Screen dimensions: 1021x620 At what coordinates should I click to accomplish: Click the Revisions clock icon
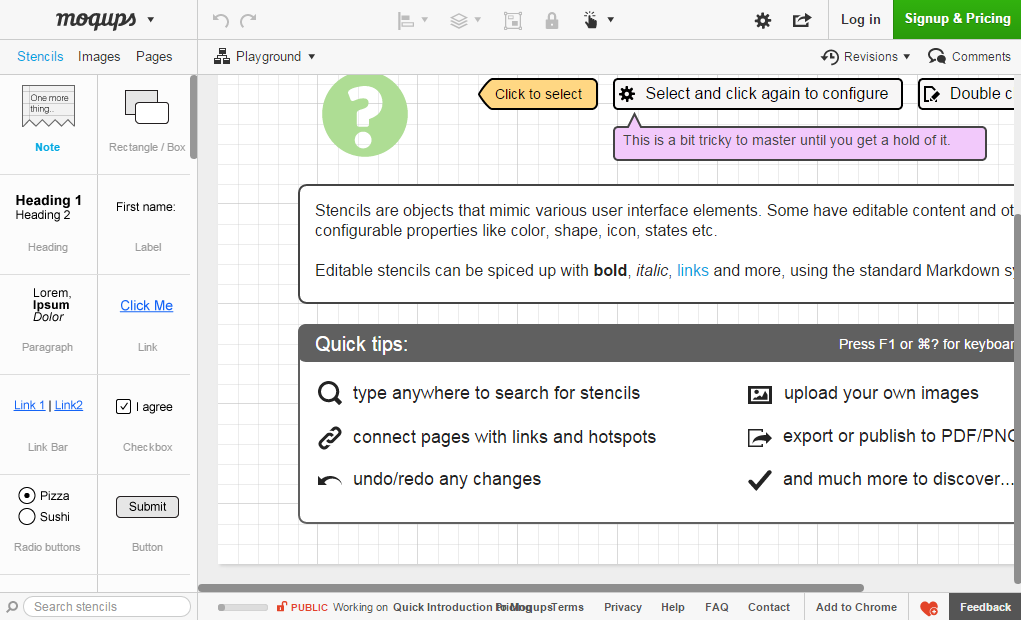coord(830,57)
